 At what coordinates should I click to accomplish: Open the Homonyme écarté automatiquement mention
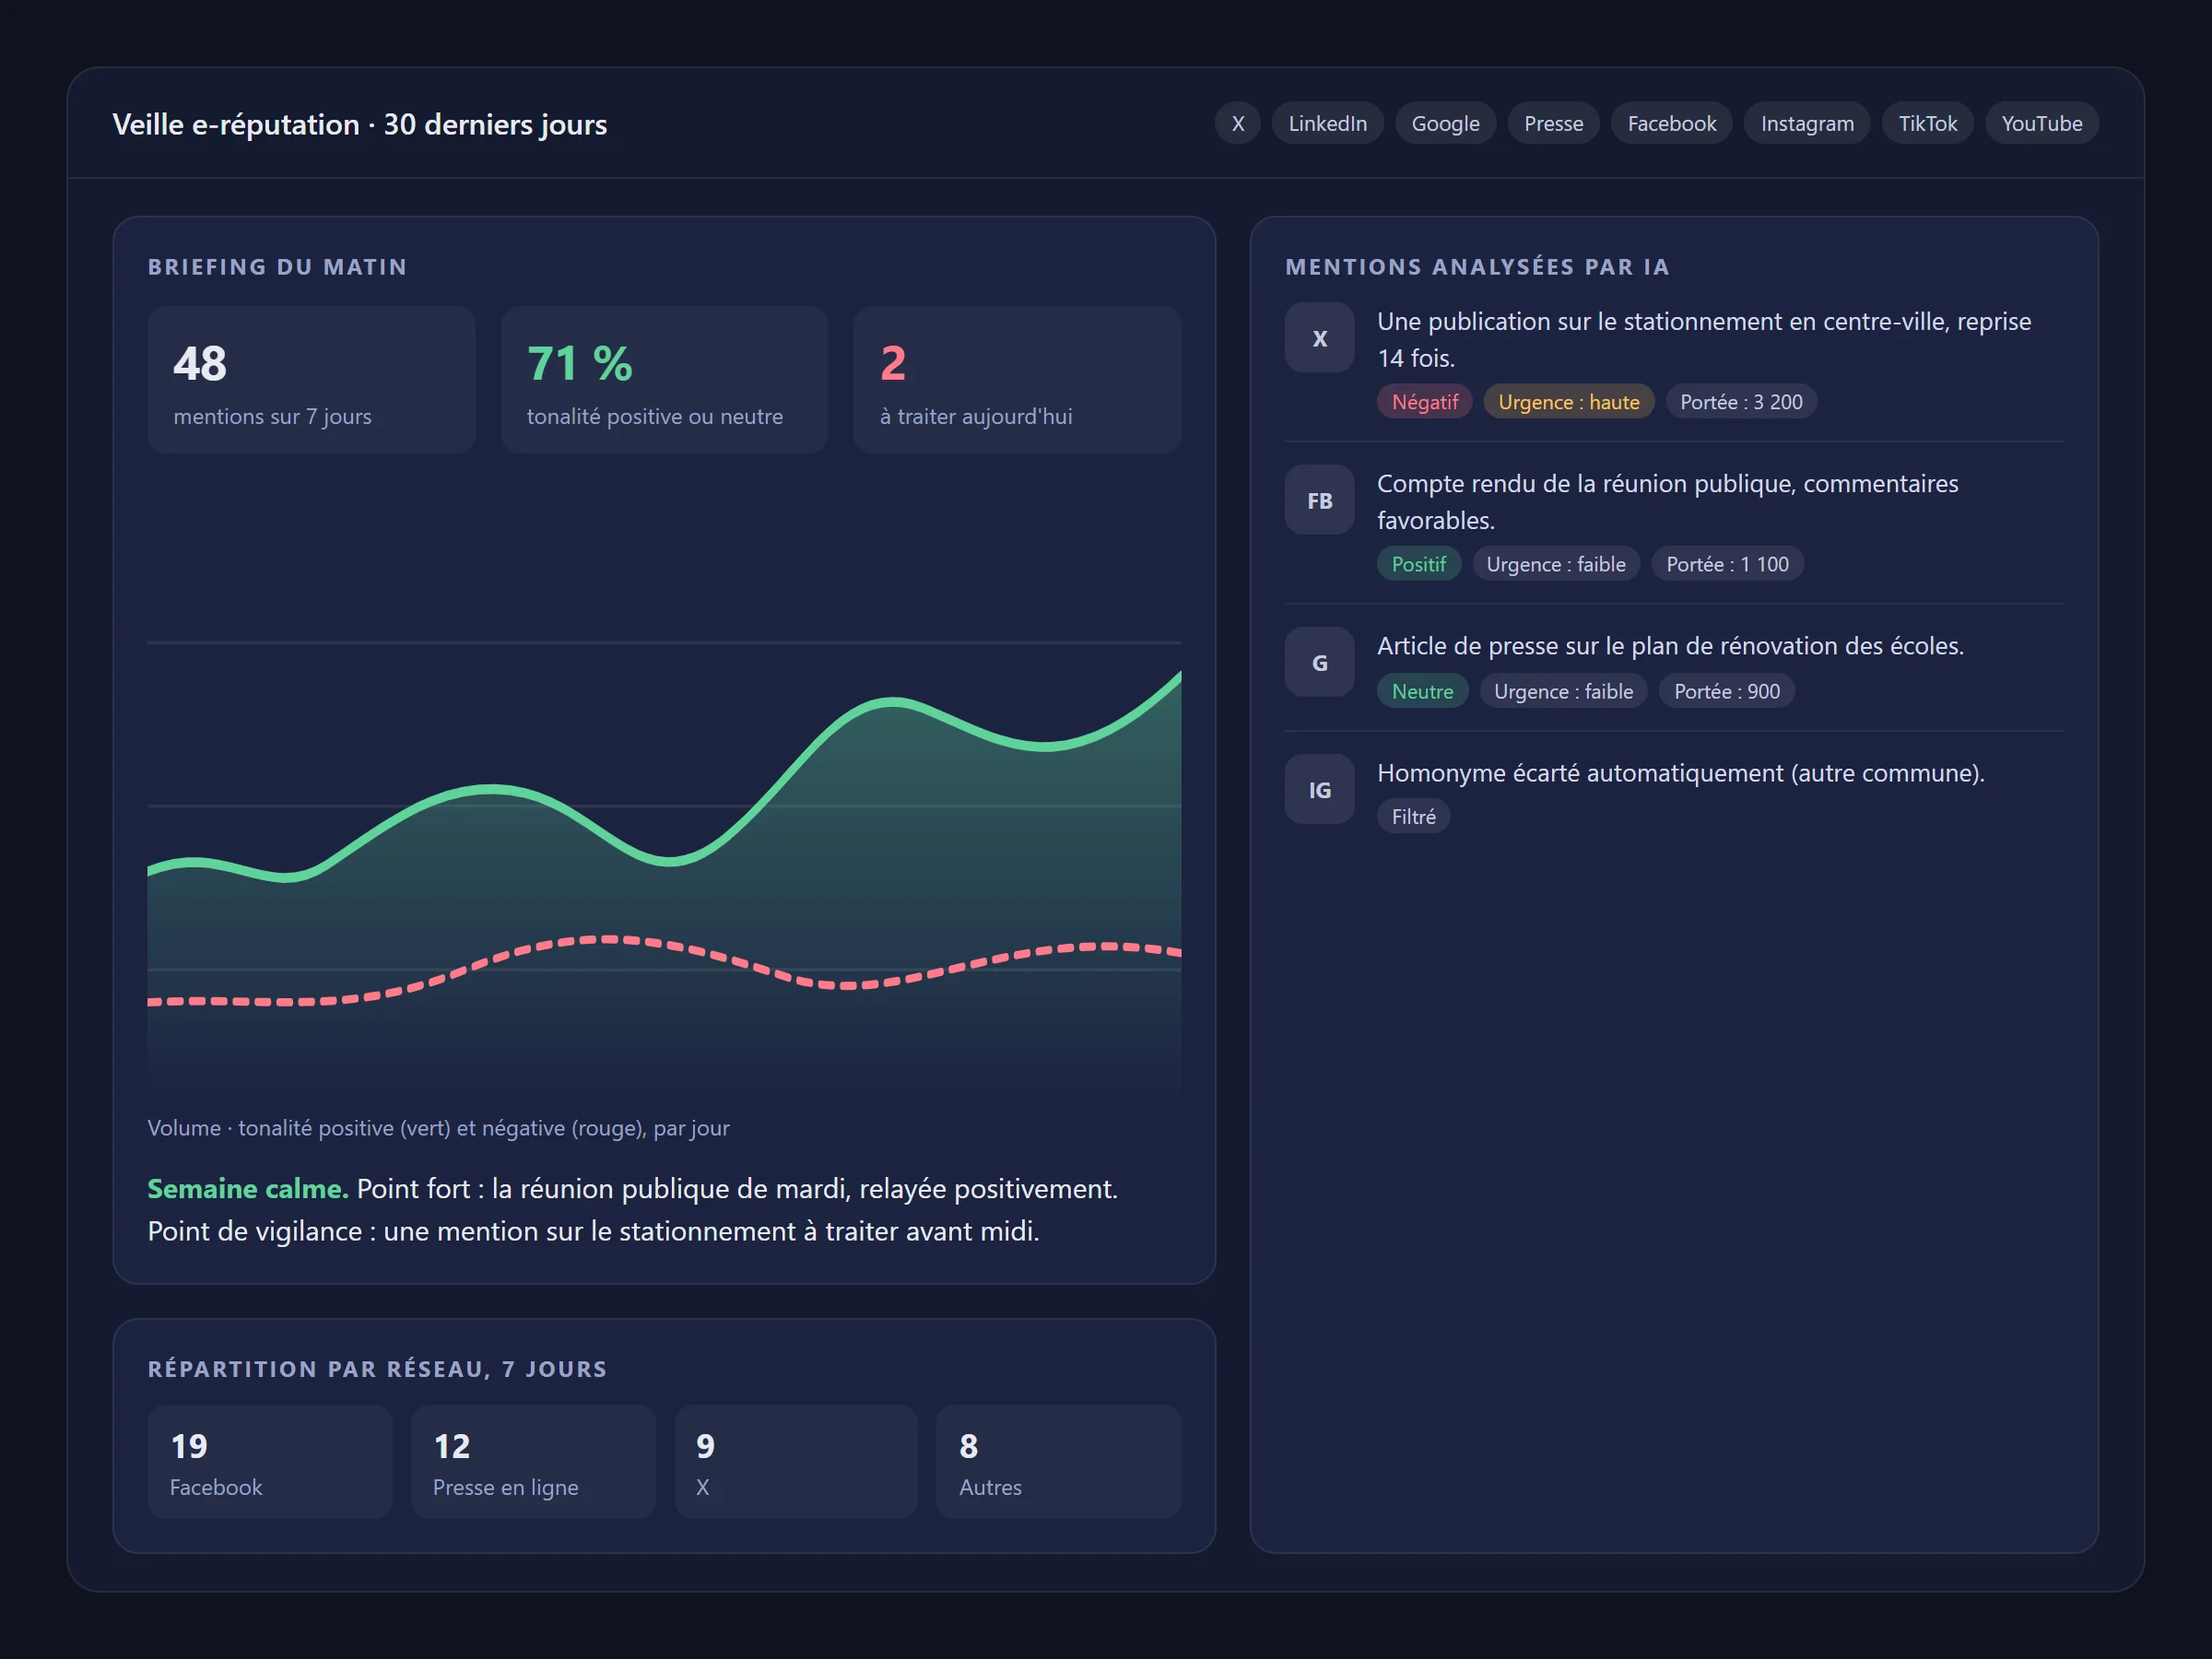(1680, 772)
